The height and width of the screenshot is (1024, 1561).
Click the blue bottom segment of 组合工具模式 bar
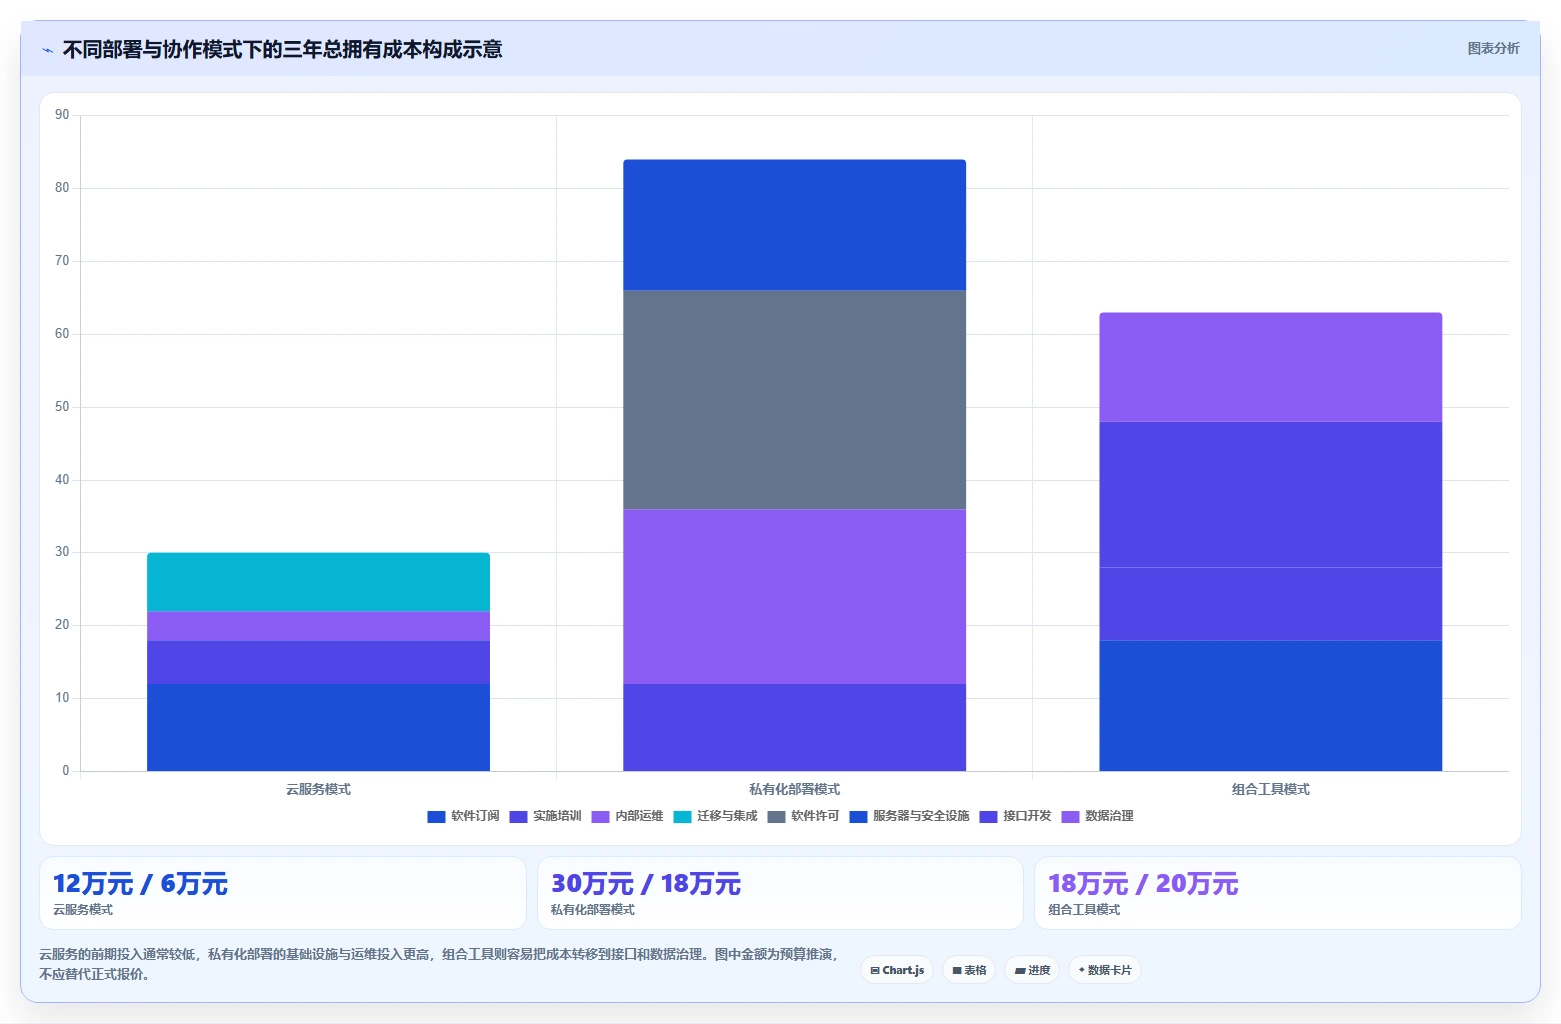1270,705
